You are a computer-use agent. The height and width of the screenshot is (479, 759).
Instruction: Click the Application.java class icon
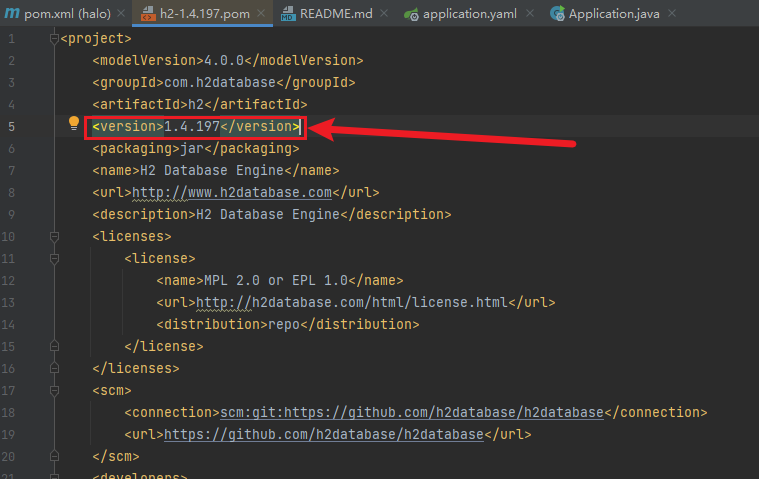[x=555, y=15]
